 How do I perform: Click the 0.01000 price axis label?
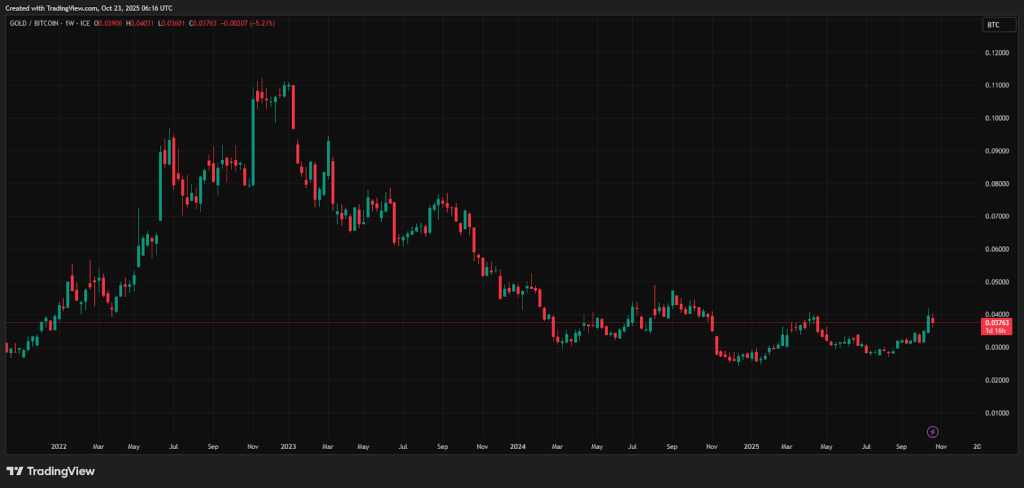997,412
